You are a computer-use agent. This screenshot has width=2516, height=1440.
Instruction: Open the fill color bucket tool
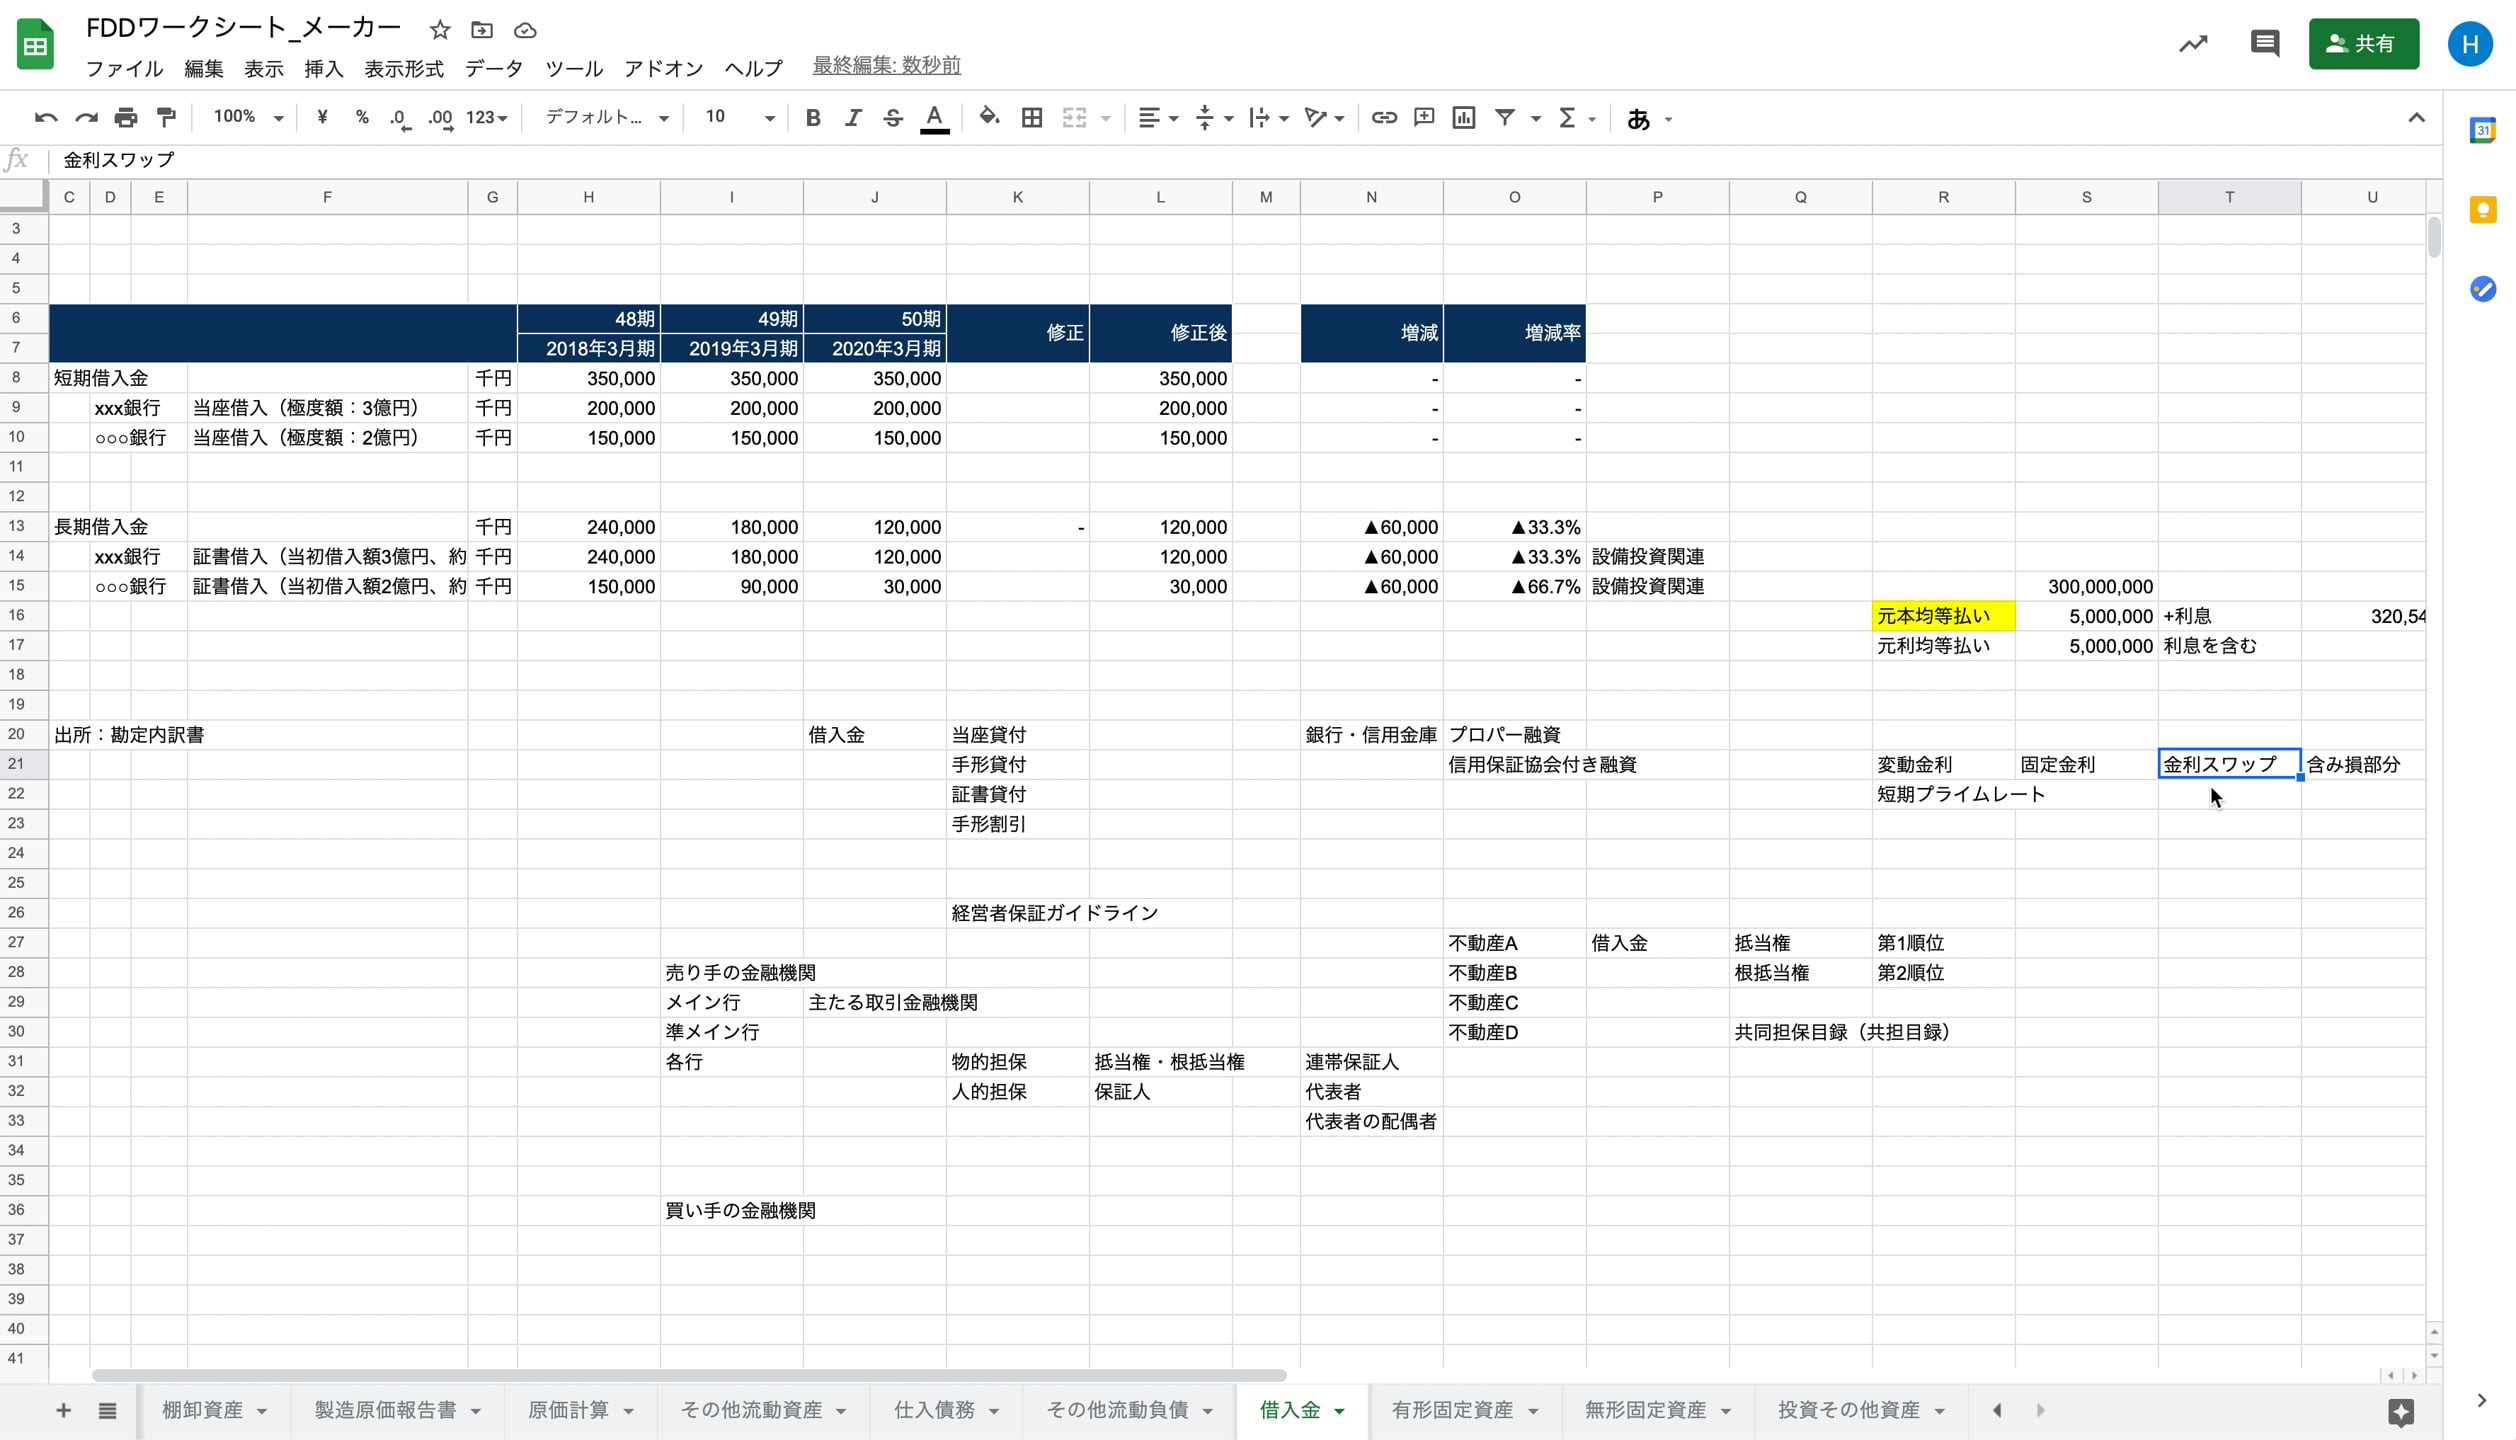tap(988, 117)
